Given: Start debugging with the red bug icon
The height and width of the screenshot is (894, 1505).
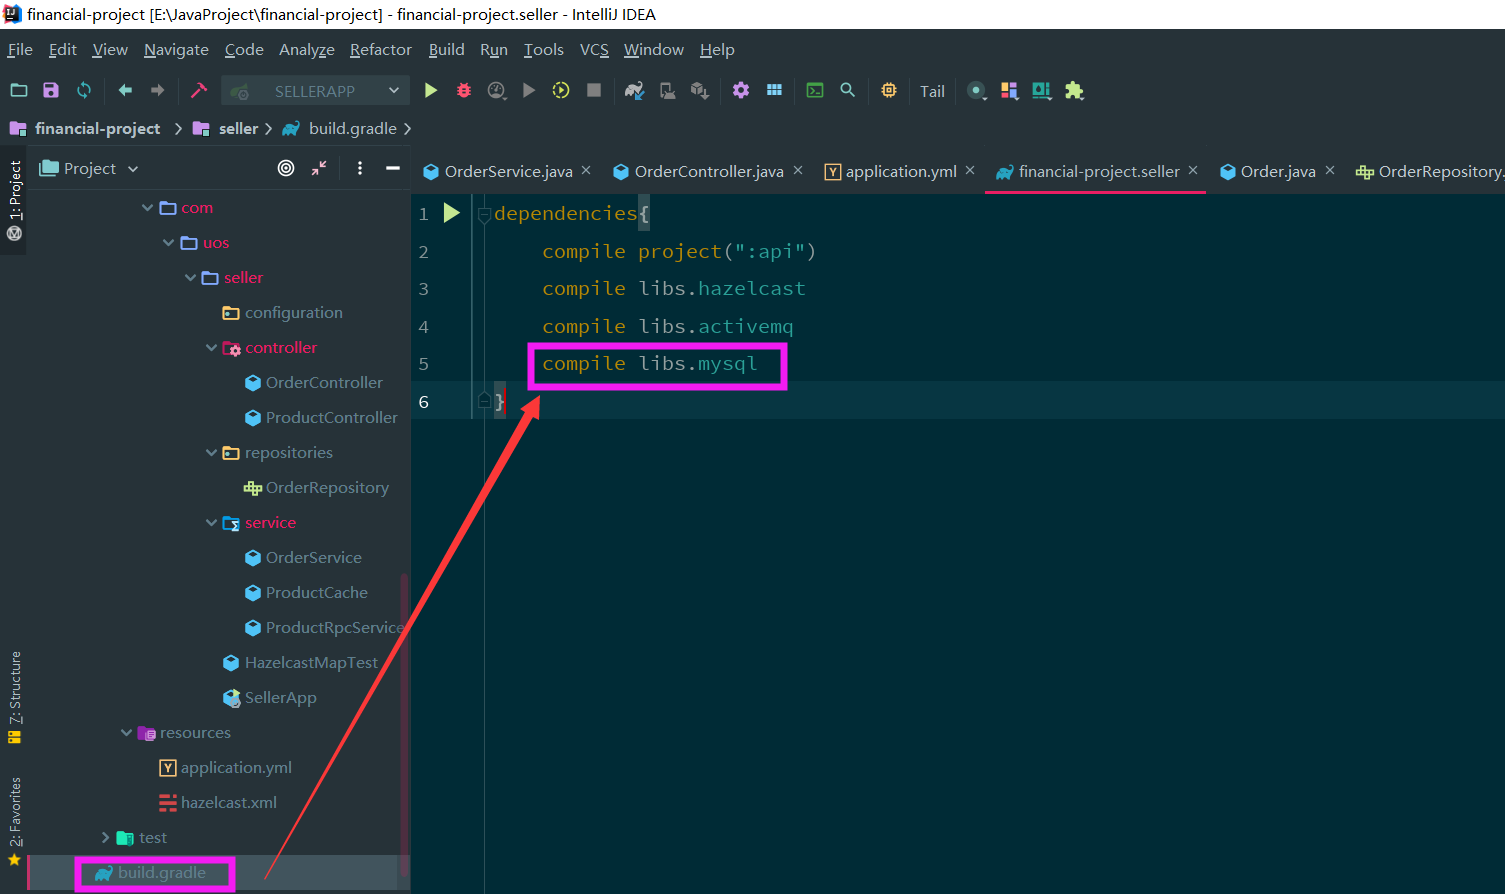Looking at the screenshot, I should coord(464,91).
